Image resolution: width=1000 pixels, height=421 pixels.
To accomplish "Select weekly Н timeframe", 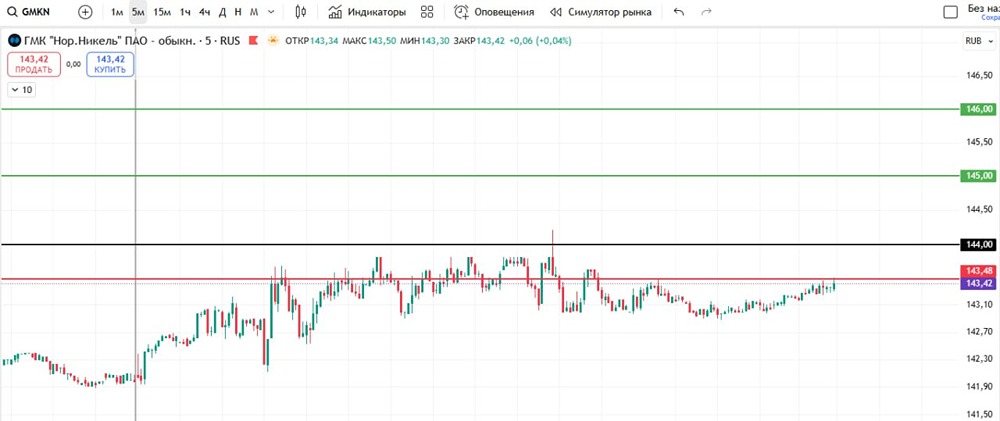I will [238, 11].
